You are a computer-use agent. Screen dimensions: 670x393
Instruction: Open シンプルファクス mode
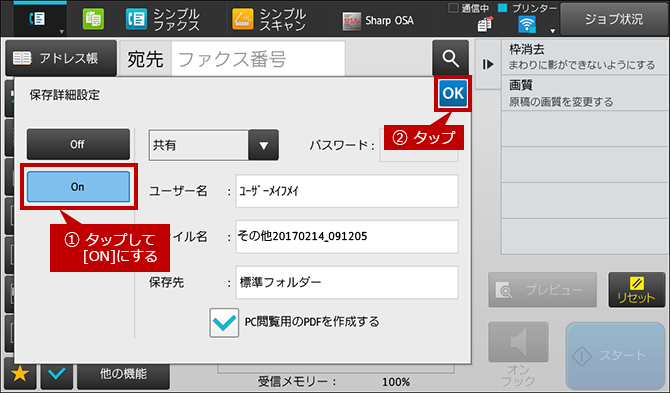click(x=163, y=20)
